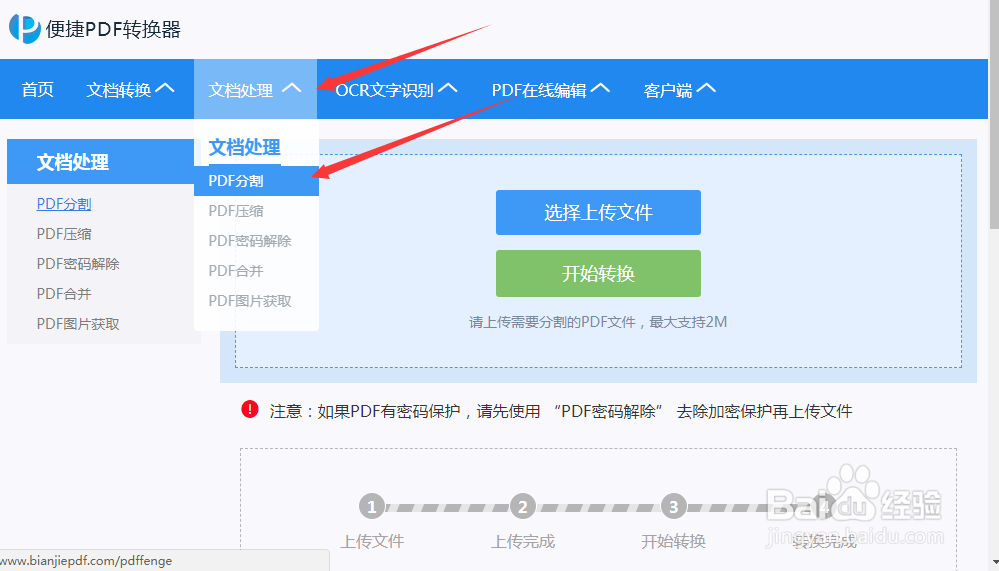Expand chevron next to OCR文字识别
Screen dimensions: 999x571
coord(448,88)
